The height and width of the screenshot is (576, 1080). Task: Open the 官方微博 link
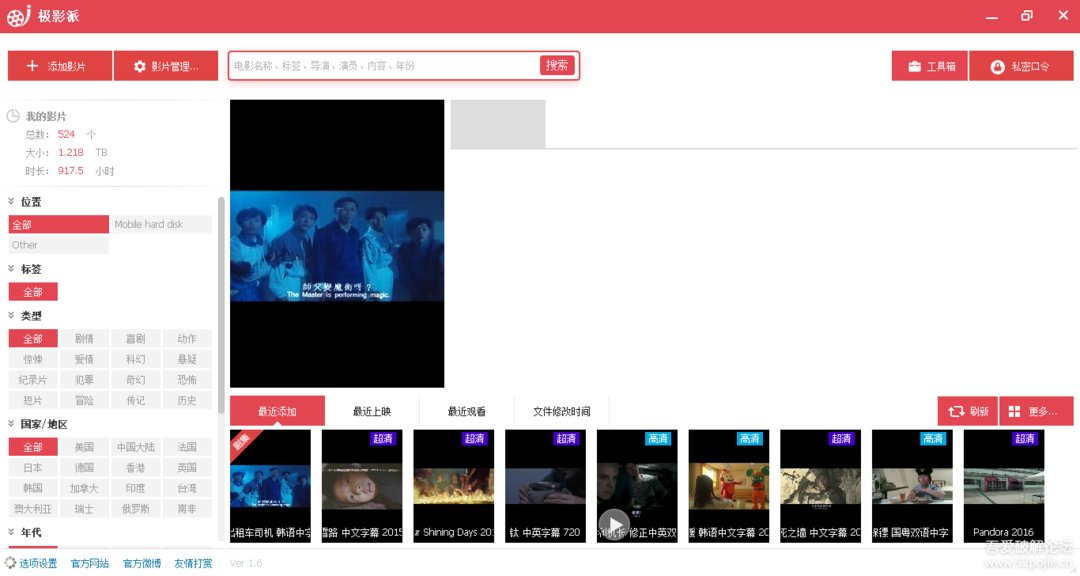[x=142, y=564]
